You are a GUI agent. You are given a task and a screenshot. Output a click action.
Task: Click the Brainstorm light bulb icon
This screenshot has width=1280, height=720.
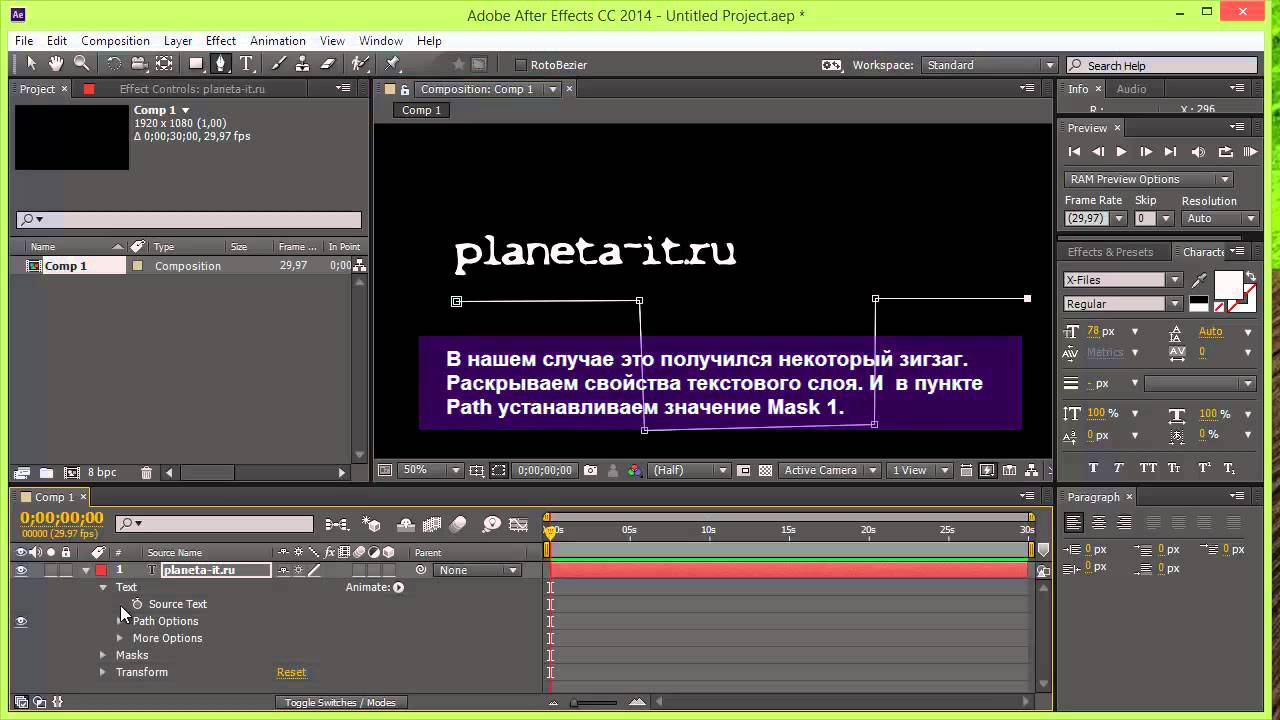pos(491,524)
